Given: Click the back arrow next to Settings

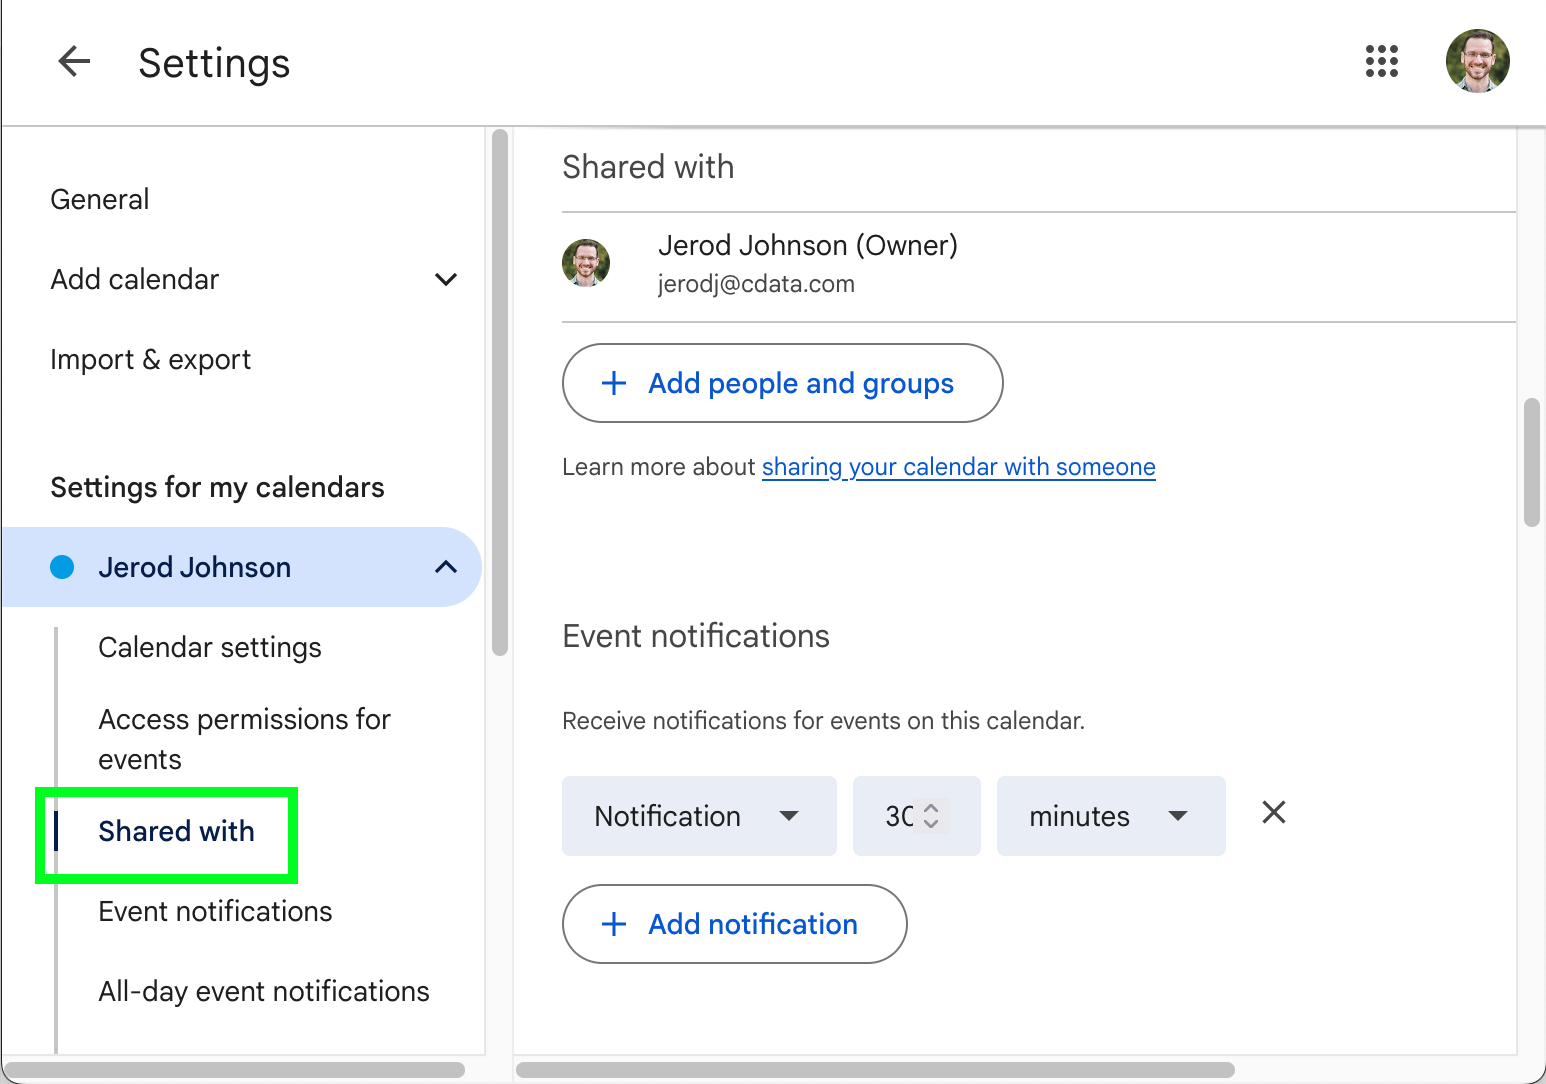Looking at the screenshot, I should [x=74, y=62].
